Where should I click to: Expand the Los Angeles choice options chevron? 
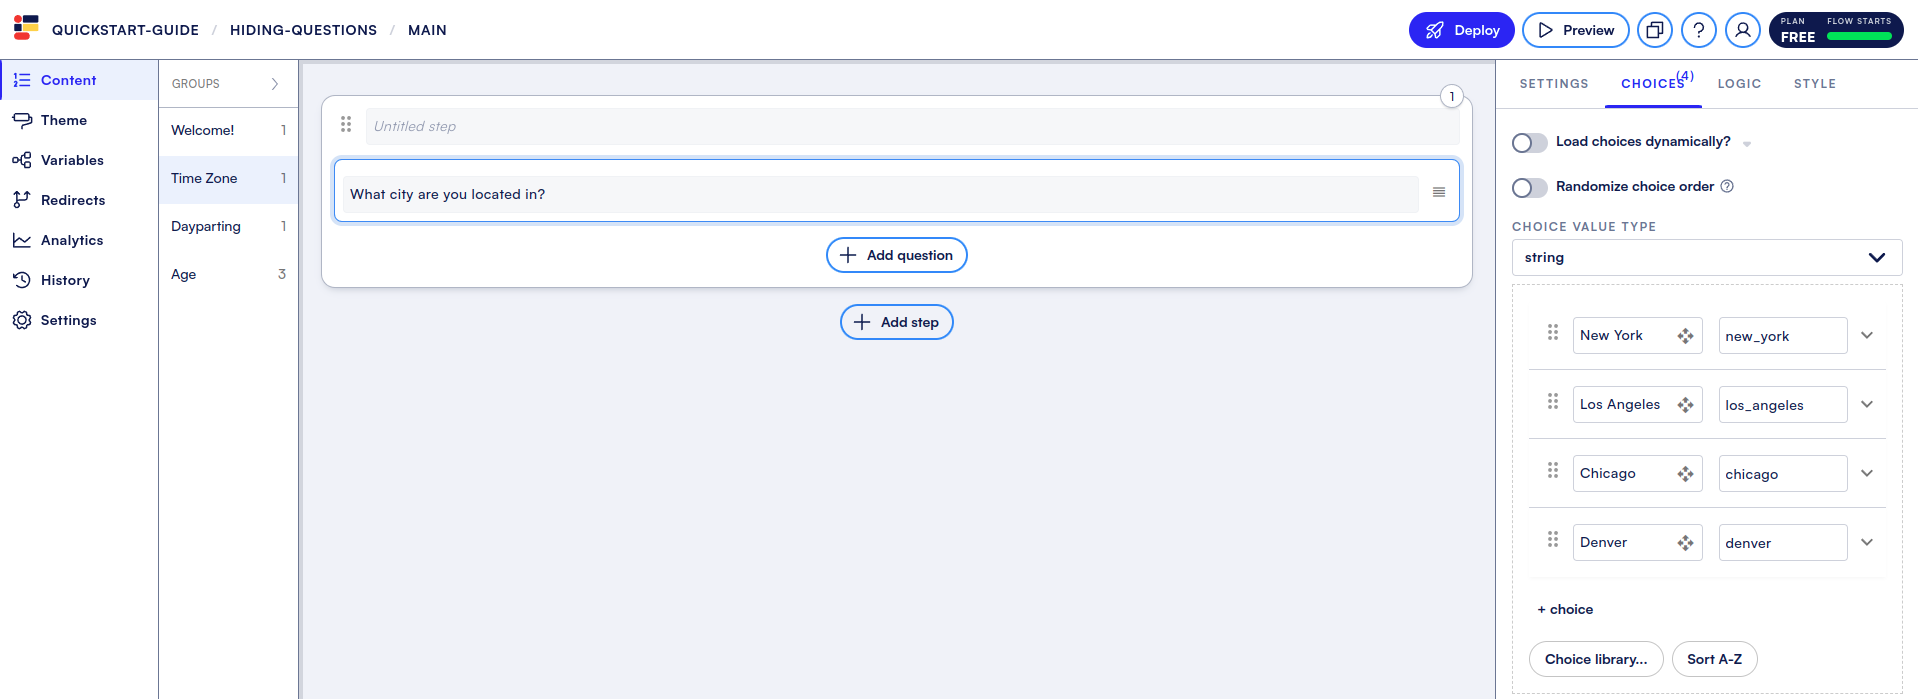[x=1867, y=404]
